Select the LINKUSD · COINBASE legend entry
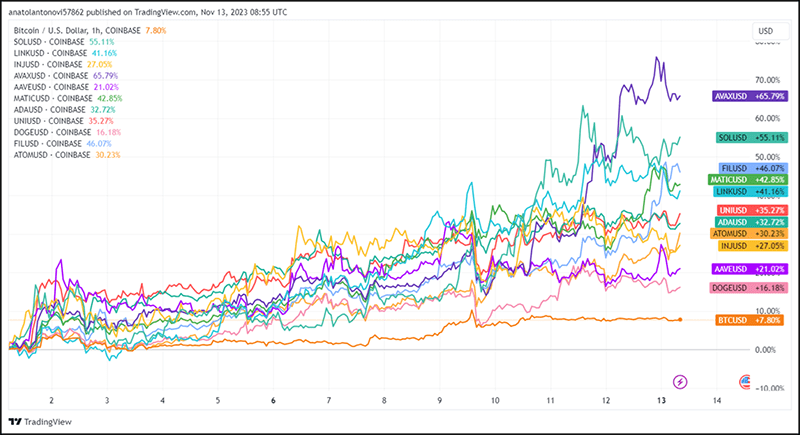The height and width of the screenshot is (435, 800). pos(65,53)
